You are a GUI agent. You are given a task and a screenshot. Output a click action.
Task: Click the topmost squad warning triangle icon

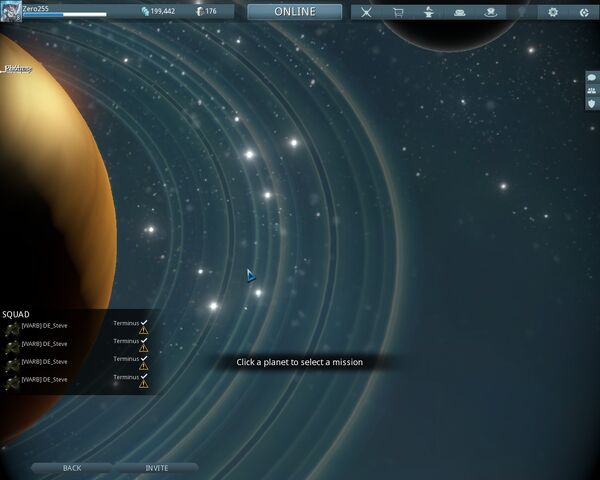pos(143,330)
